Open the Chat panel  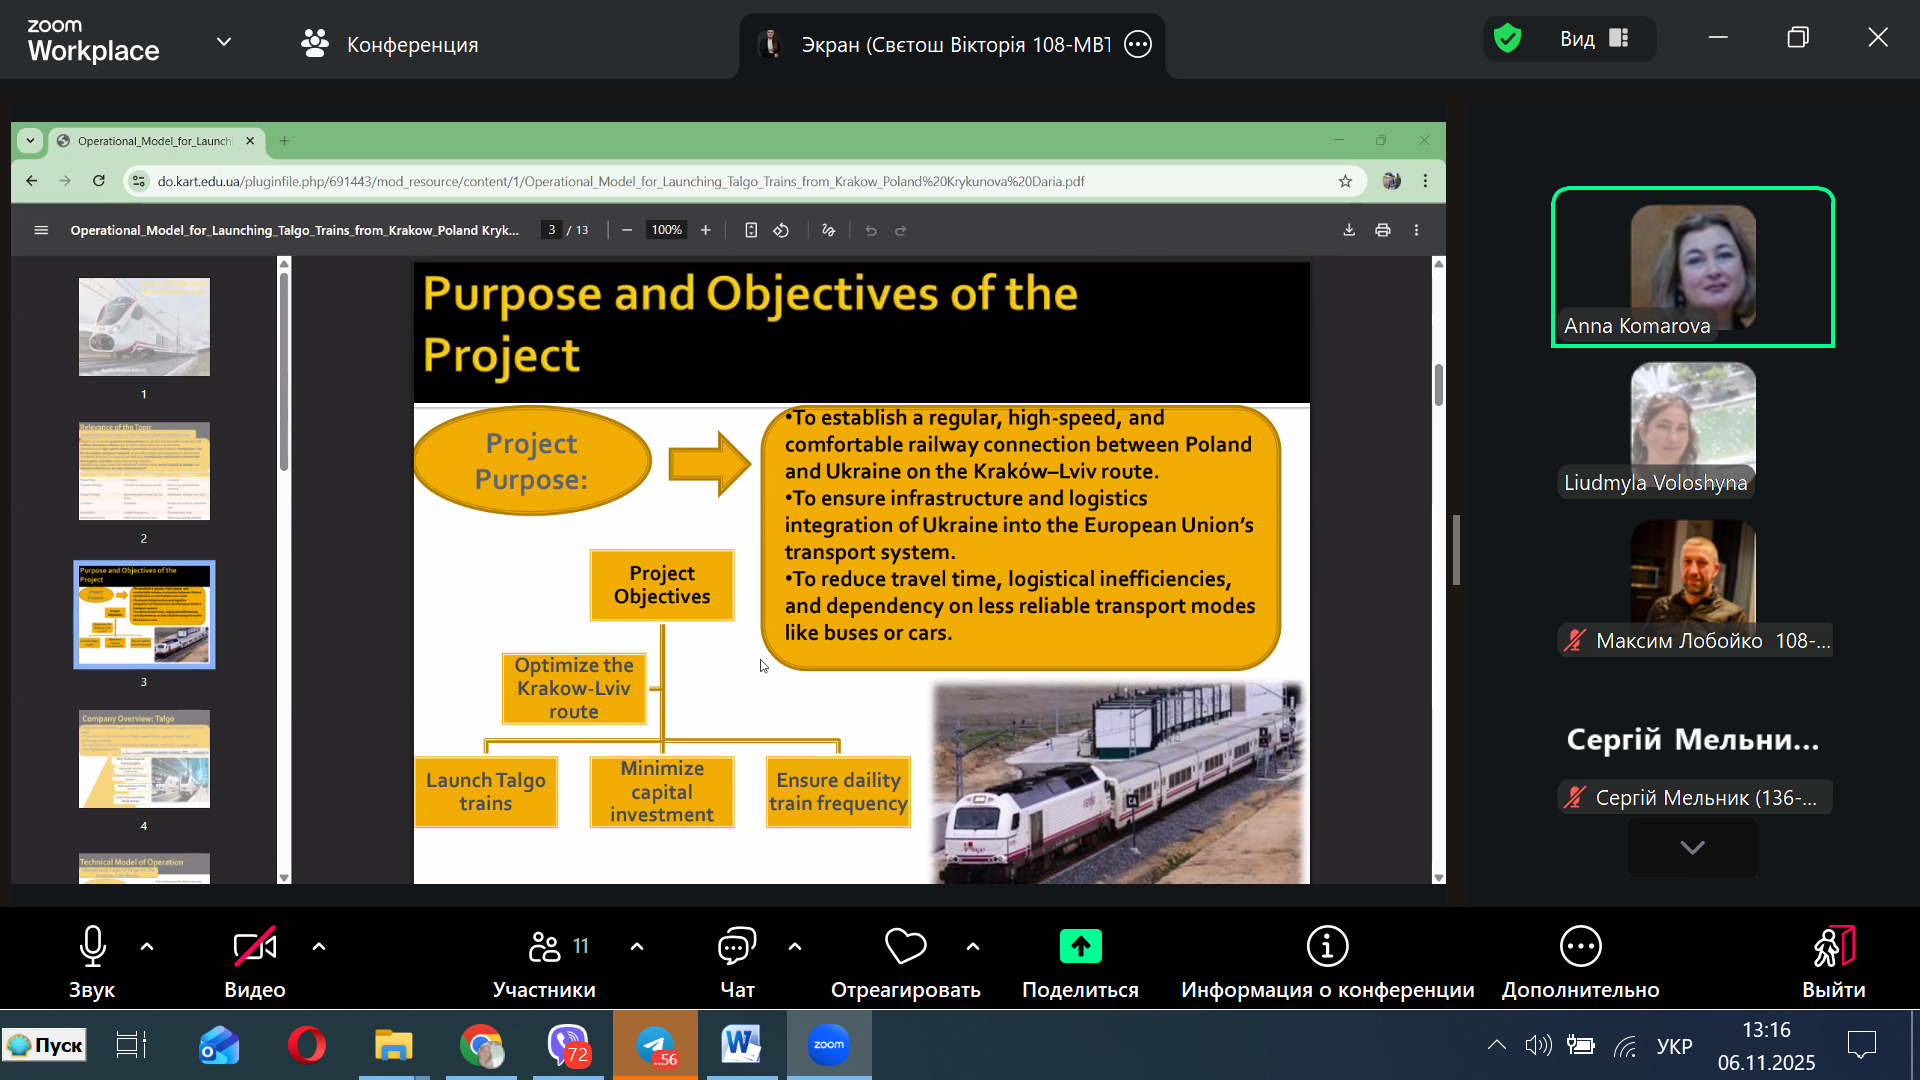pyautogui.click(x=737, y=946)
